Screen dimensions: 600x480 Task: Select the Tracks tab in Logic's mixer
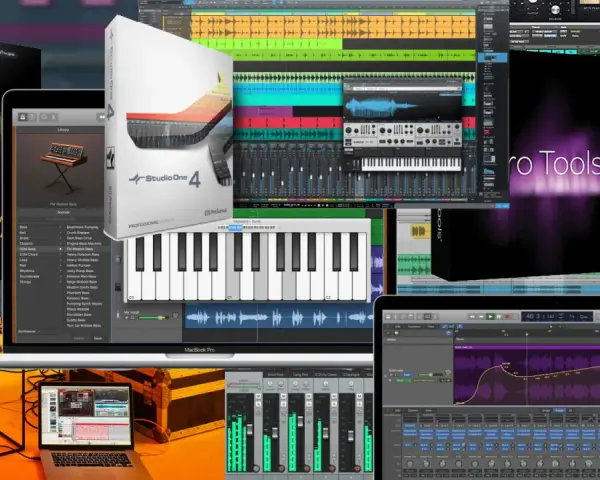point(559,410)
